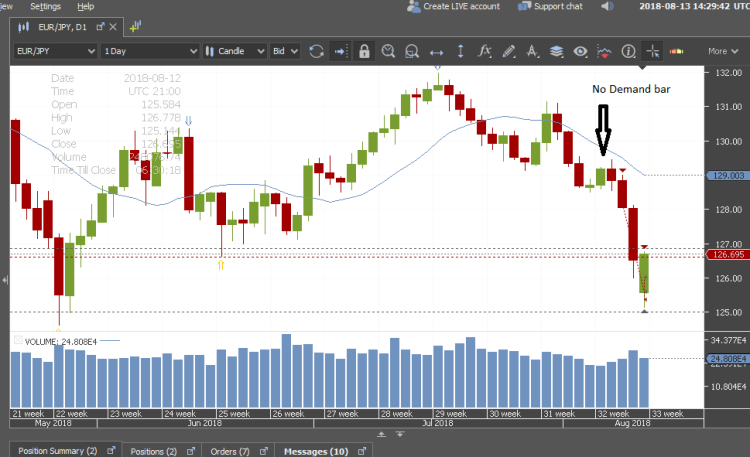Open the Orders (7) tab
The width and height of the screenshot is (750, 457).
click(x=230, y=451)
